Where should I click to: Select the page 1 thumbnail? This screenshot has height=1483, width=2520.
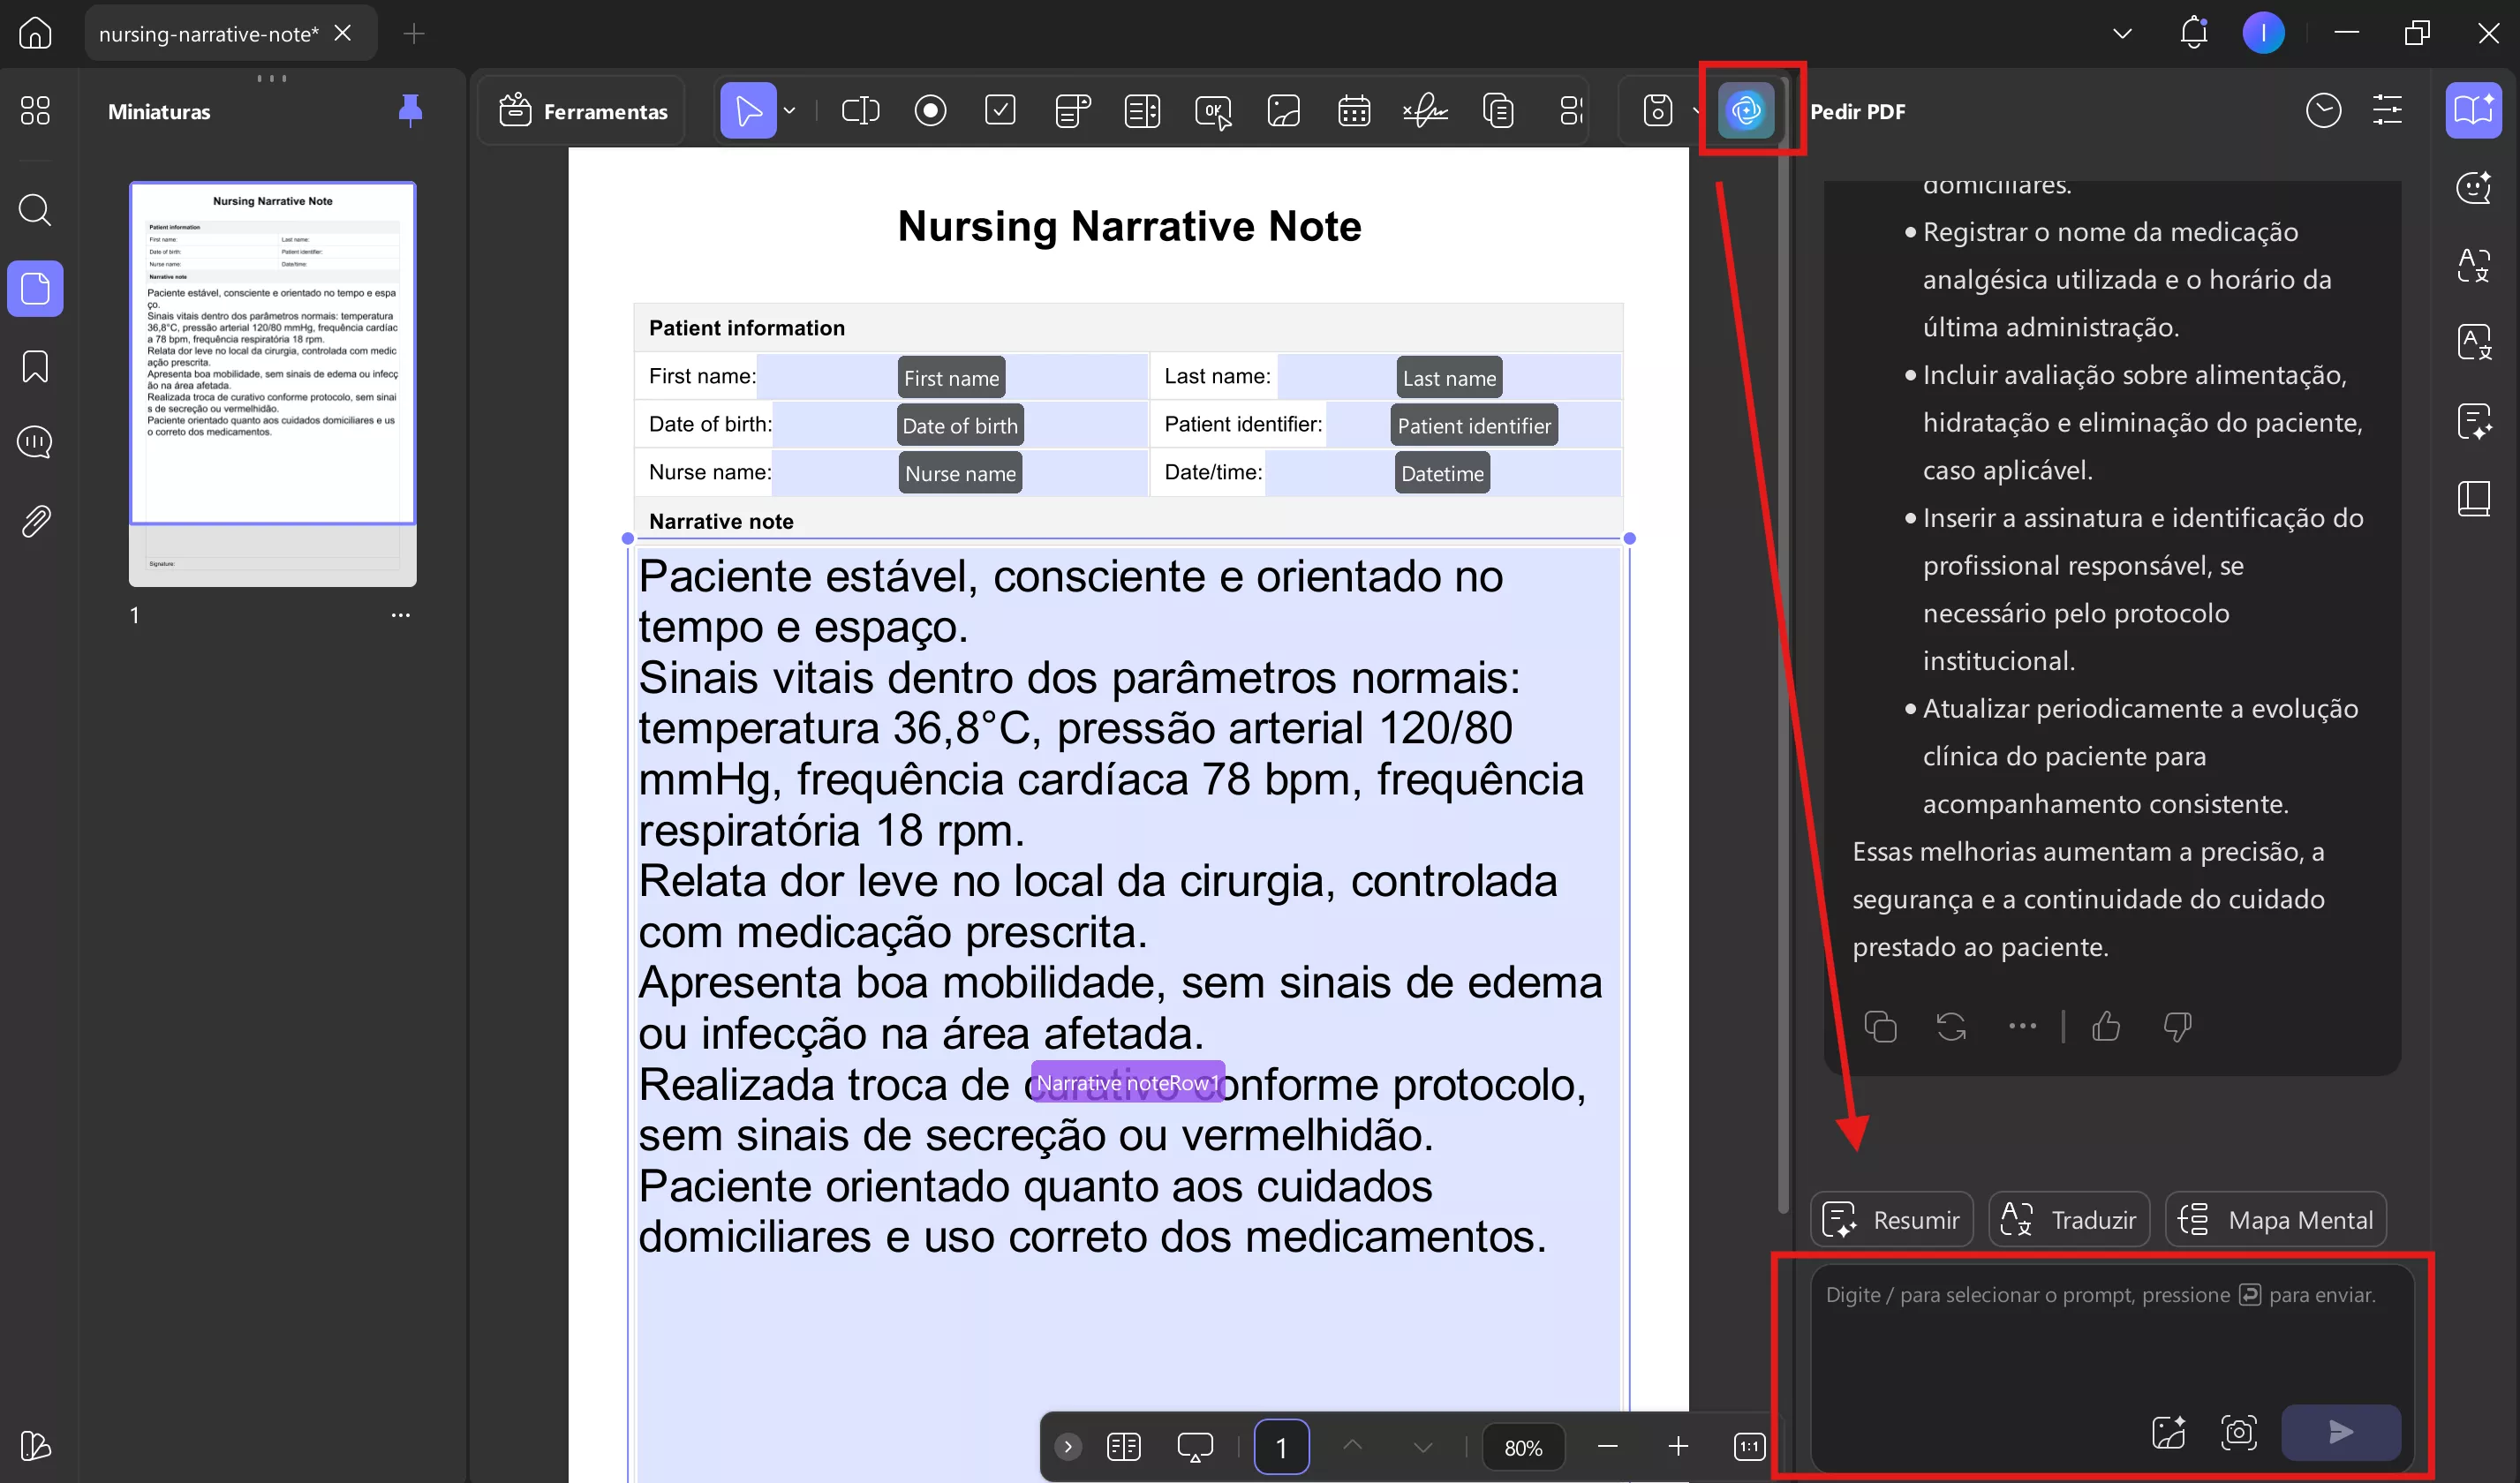(272, 383)
